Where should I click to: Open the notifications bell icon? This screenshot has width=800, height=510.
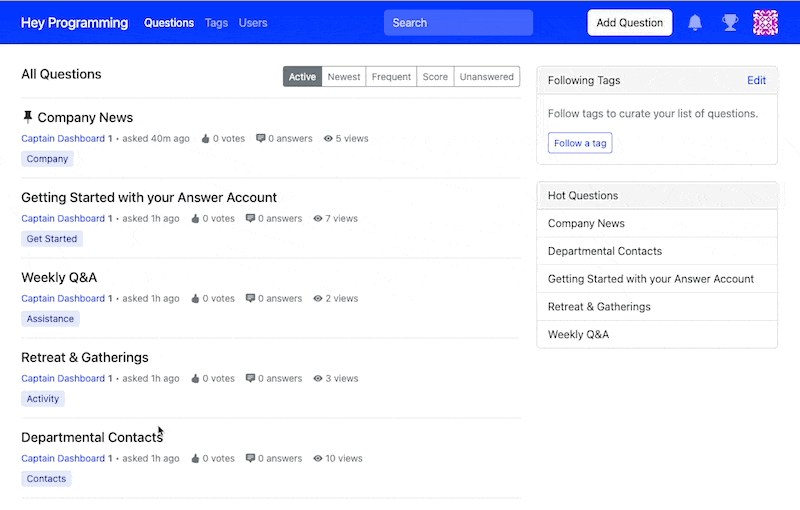[x=695, y=23]
